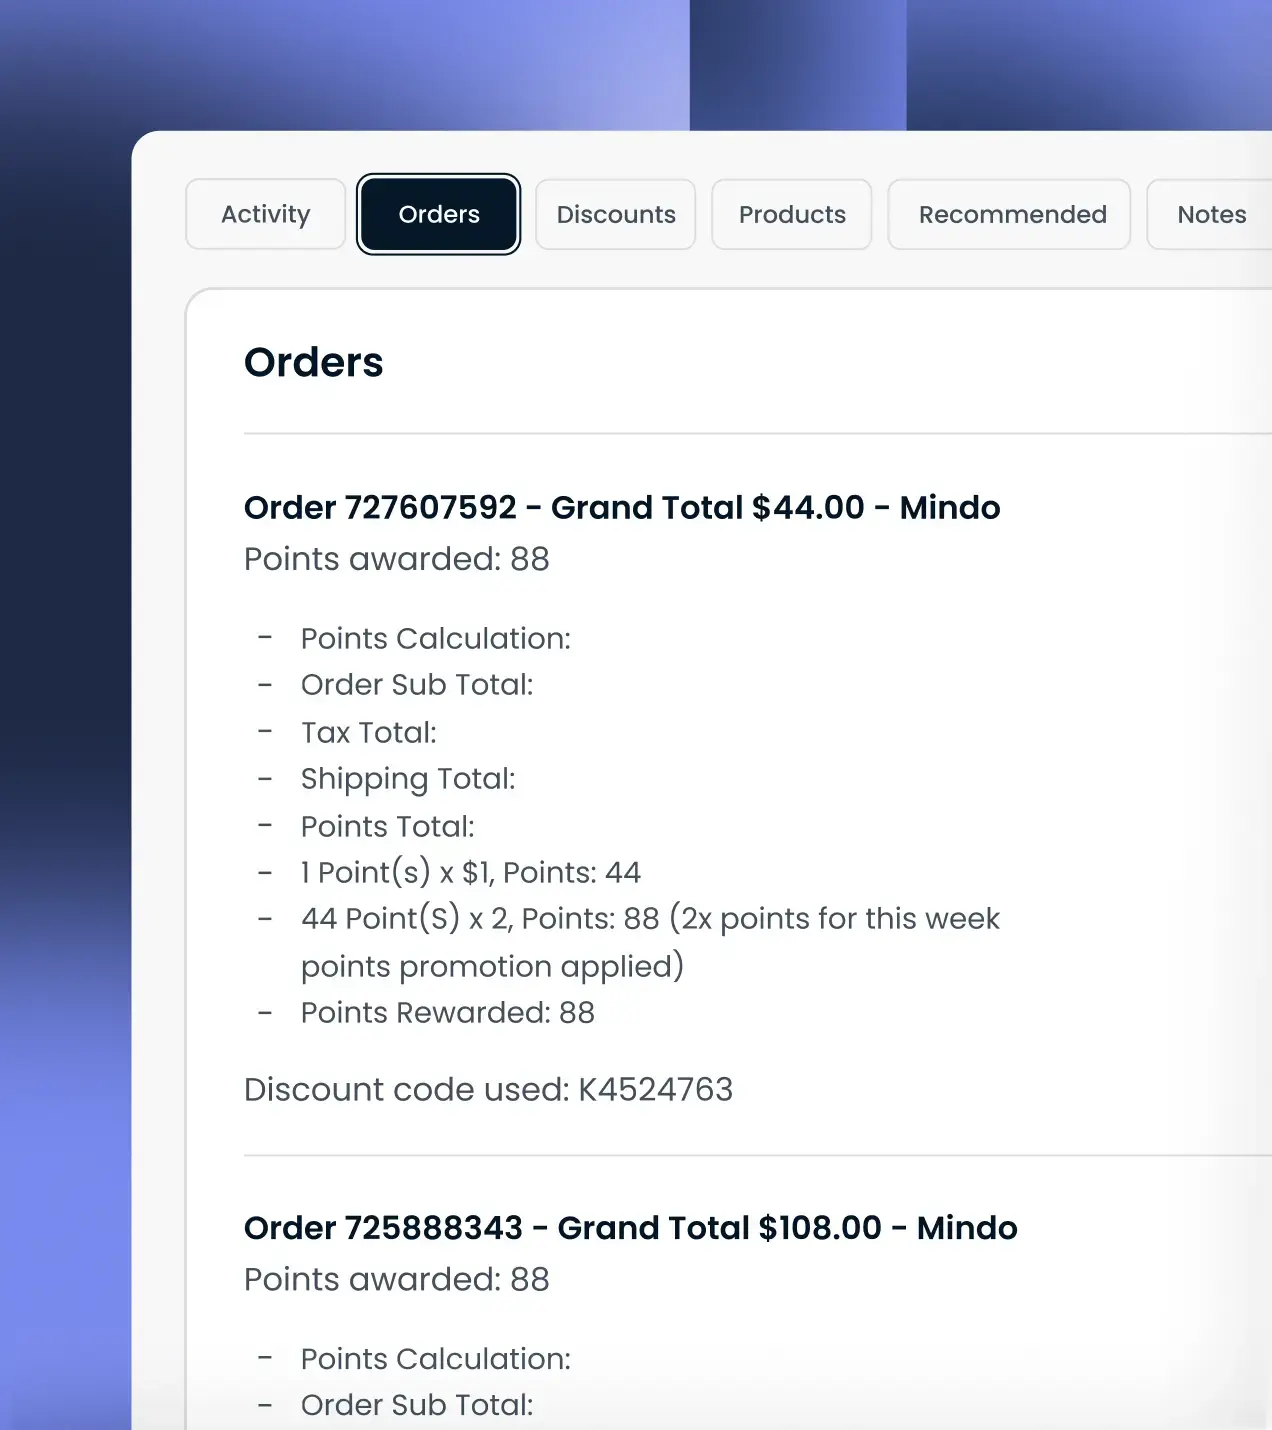Select the Shipping Total line

point(408,778)
